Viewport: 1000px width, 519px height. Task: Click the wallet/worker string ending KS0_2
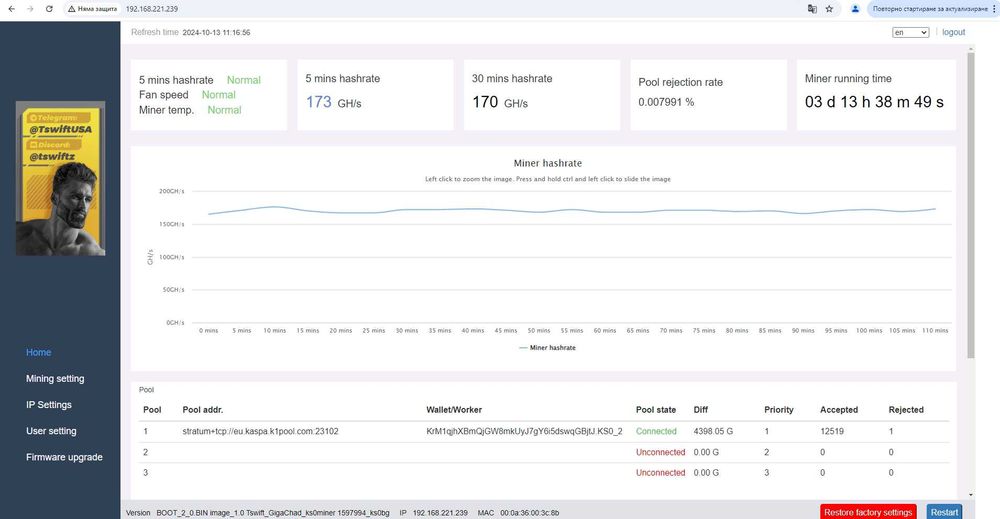coord(524,431)
